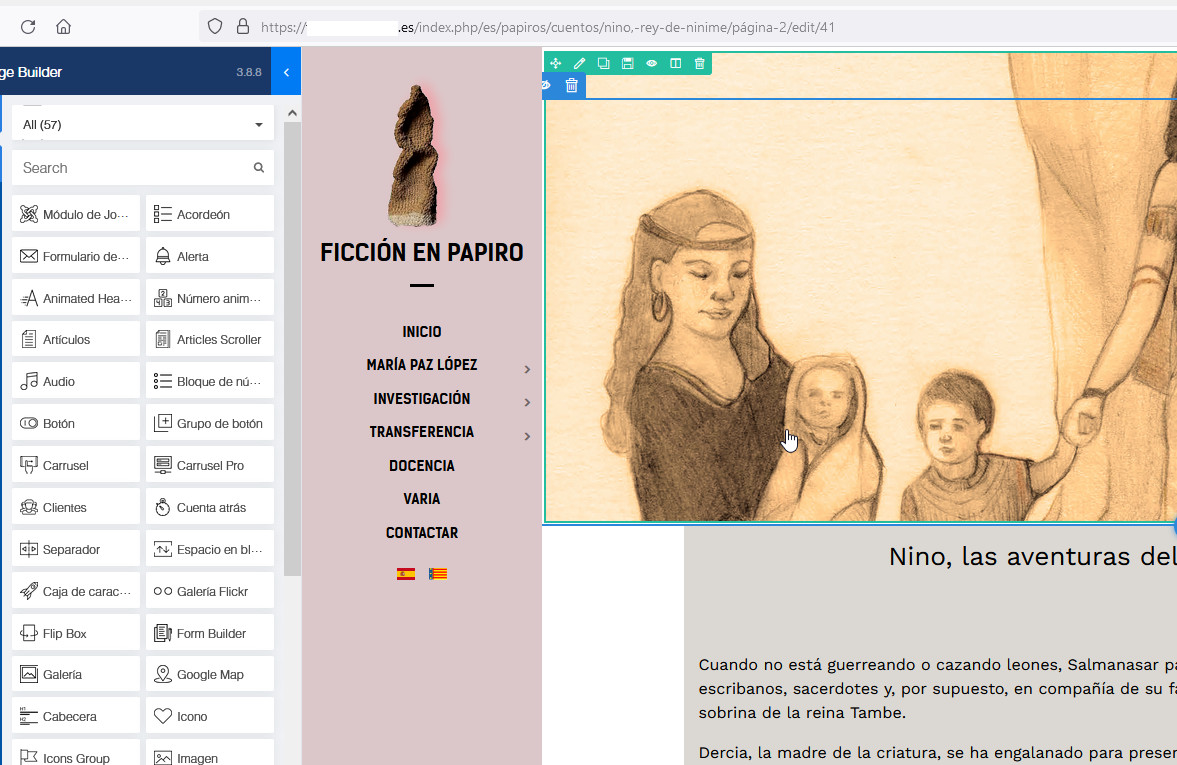Delete the column with blue trash icon
Image resolution: width=1177 pixels, height=765 pixels.
[x=571, y=86]
